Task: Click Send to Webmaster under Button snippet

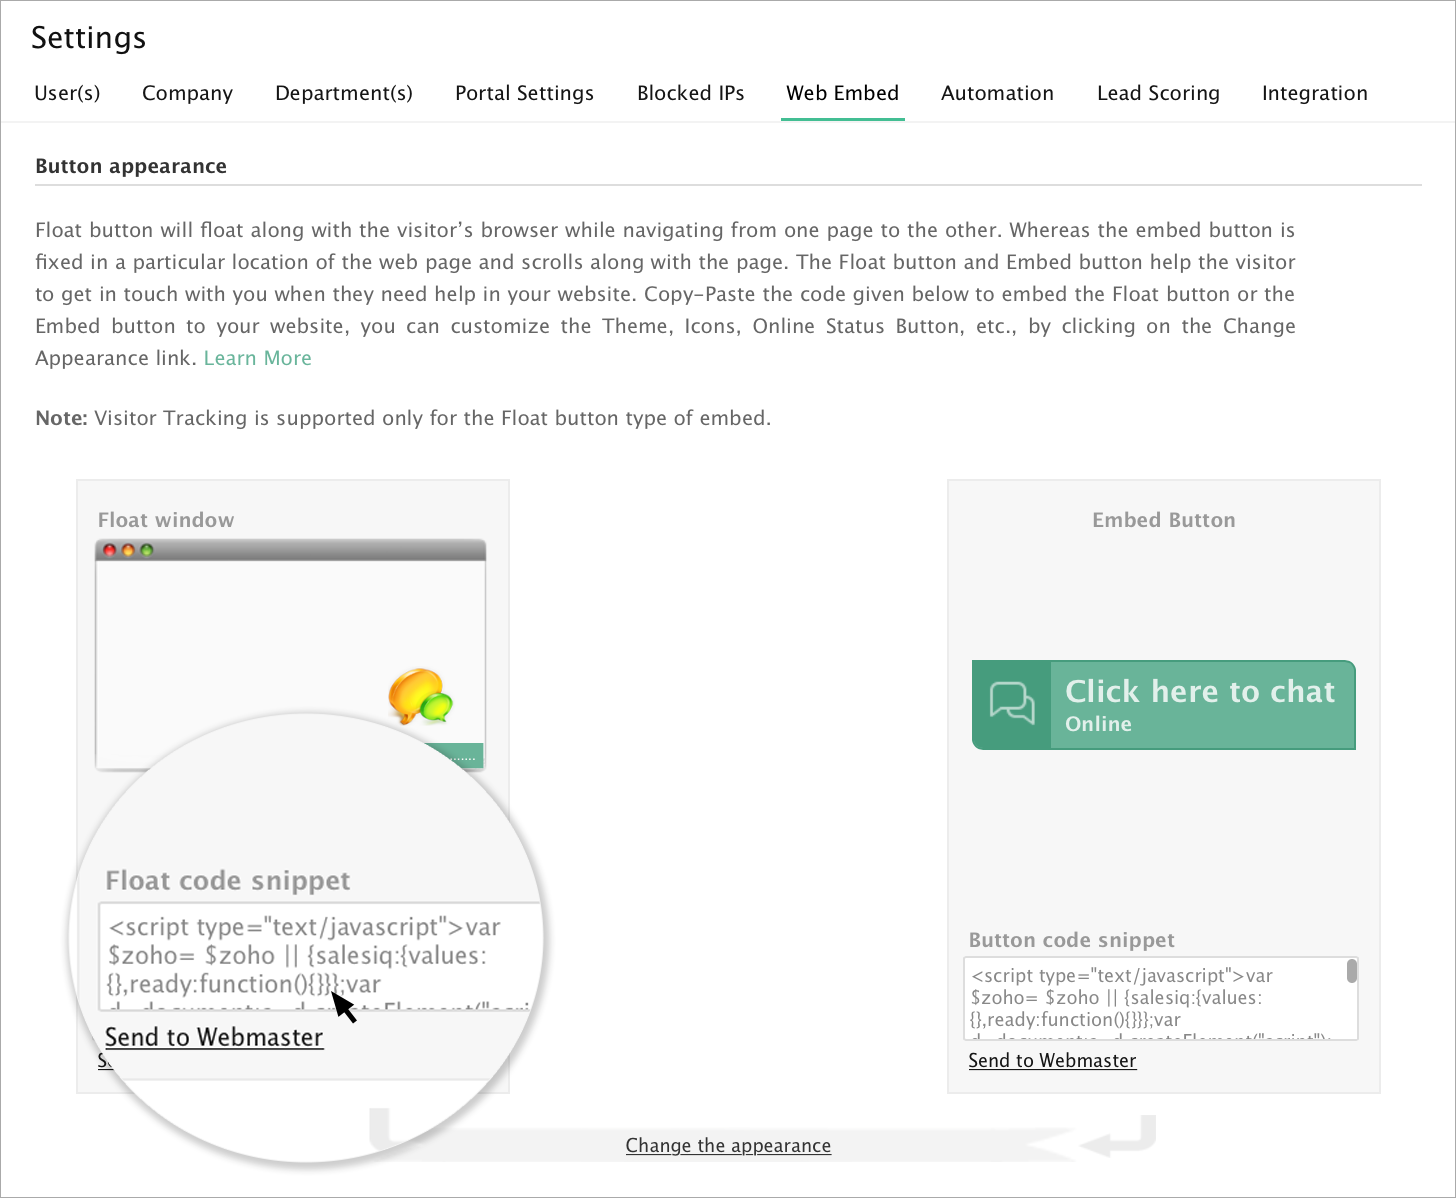Action: pyautogui.click(x=1052, y=1060)
